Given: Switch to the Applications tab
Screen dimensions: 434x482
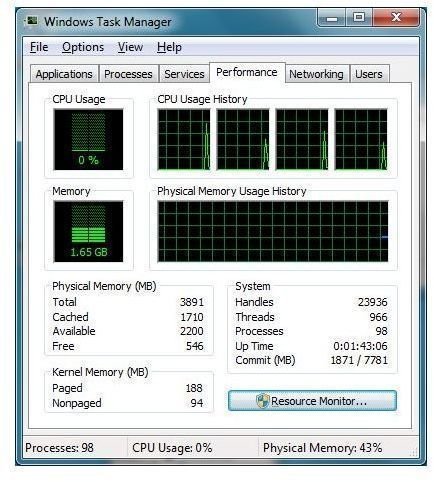Looking at the screenshot, I should tap(64, 74).
